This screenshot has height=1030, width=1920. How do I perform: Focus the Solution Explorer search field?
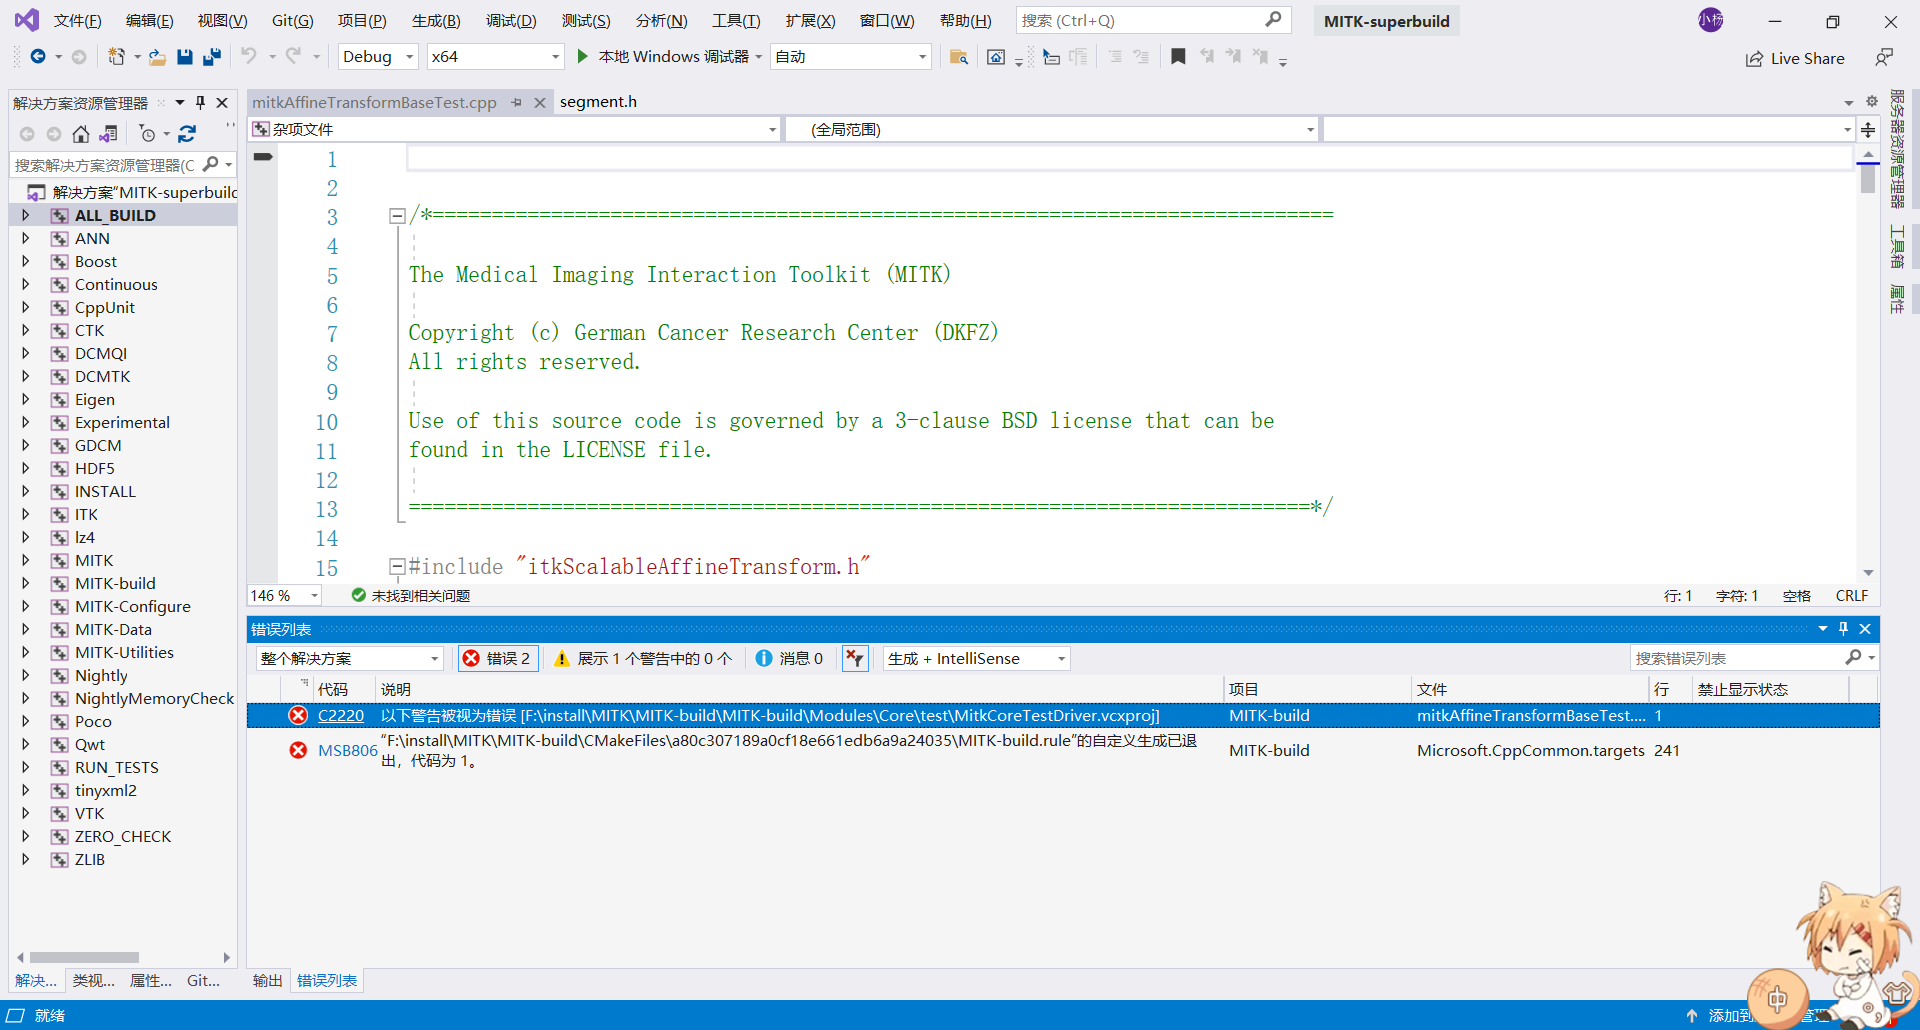point(122,164)
